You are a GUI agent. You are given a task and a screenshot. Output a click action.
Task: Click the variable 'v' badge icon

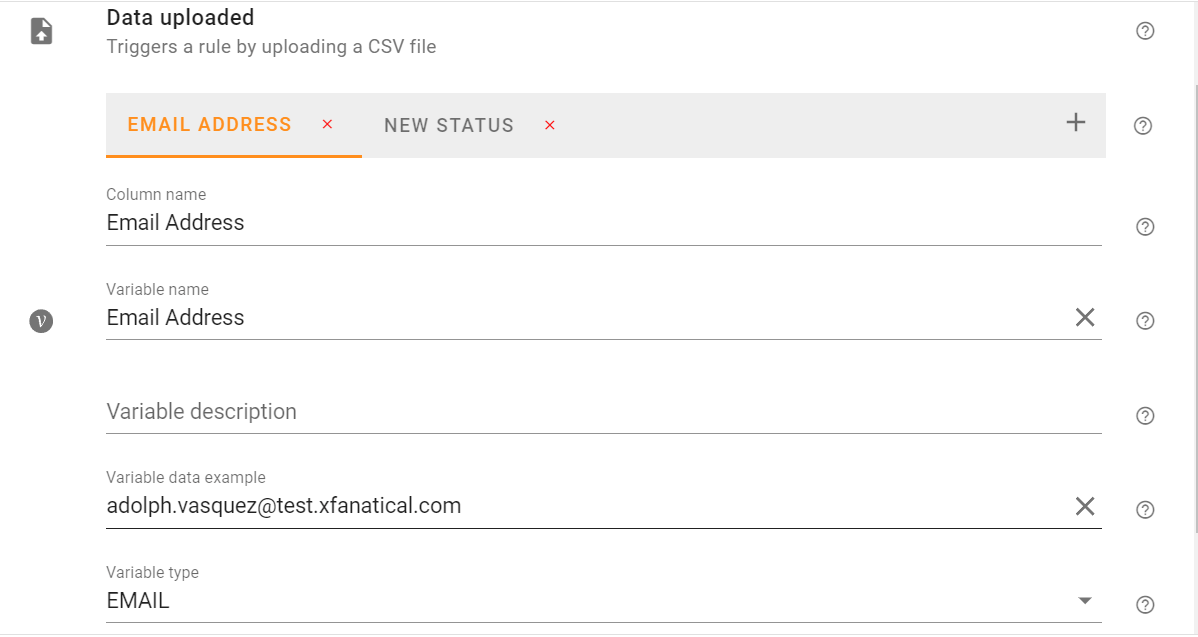tap(41, 321)
